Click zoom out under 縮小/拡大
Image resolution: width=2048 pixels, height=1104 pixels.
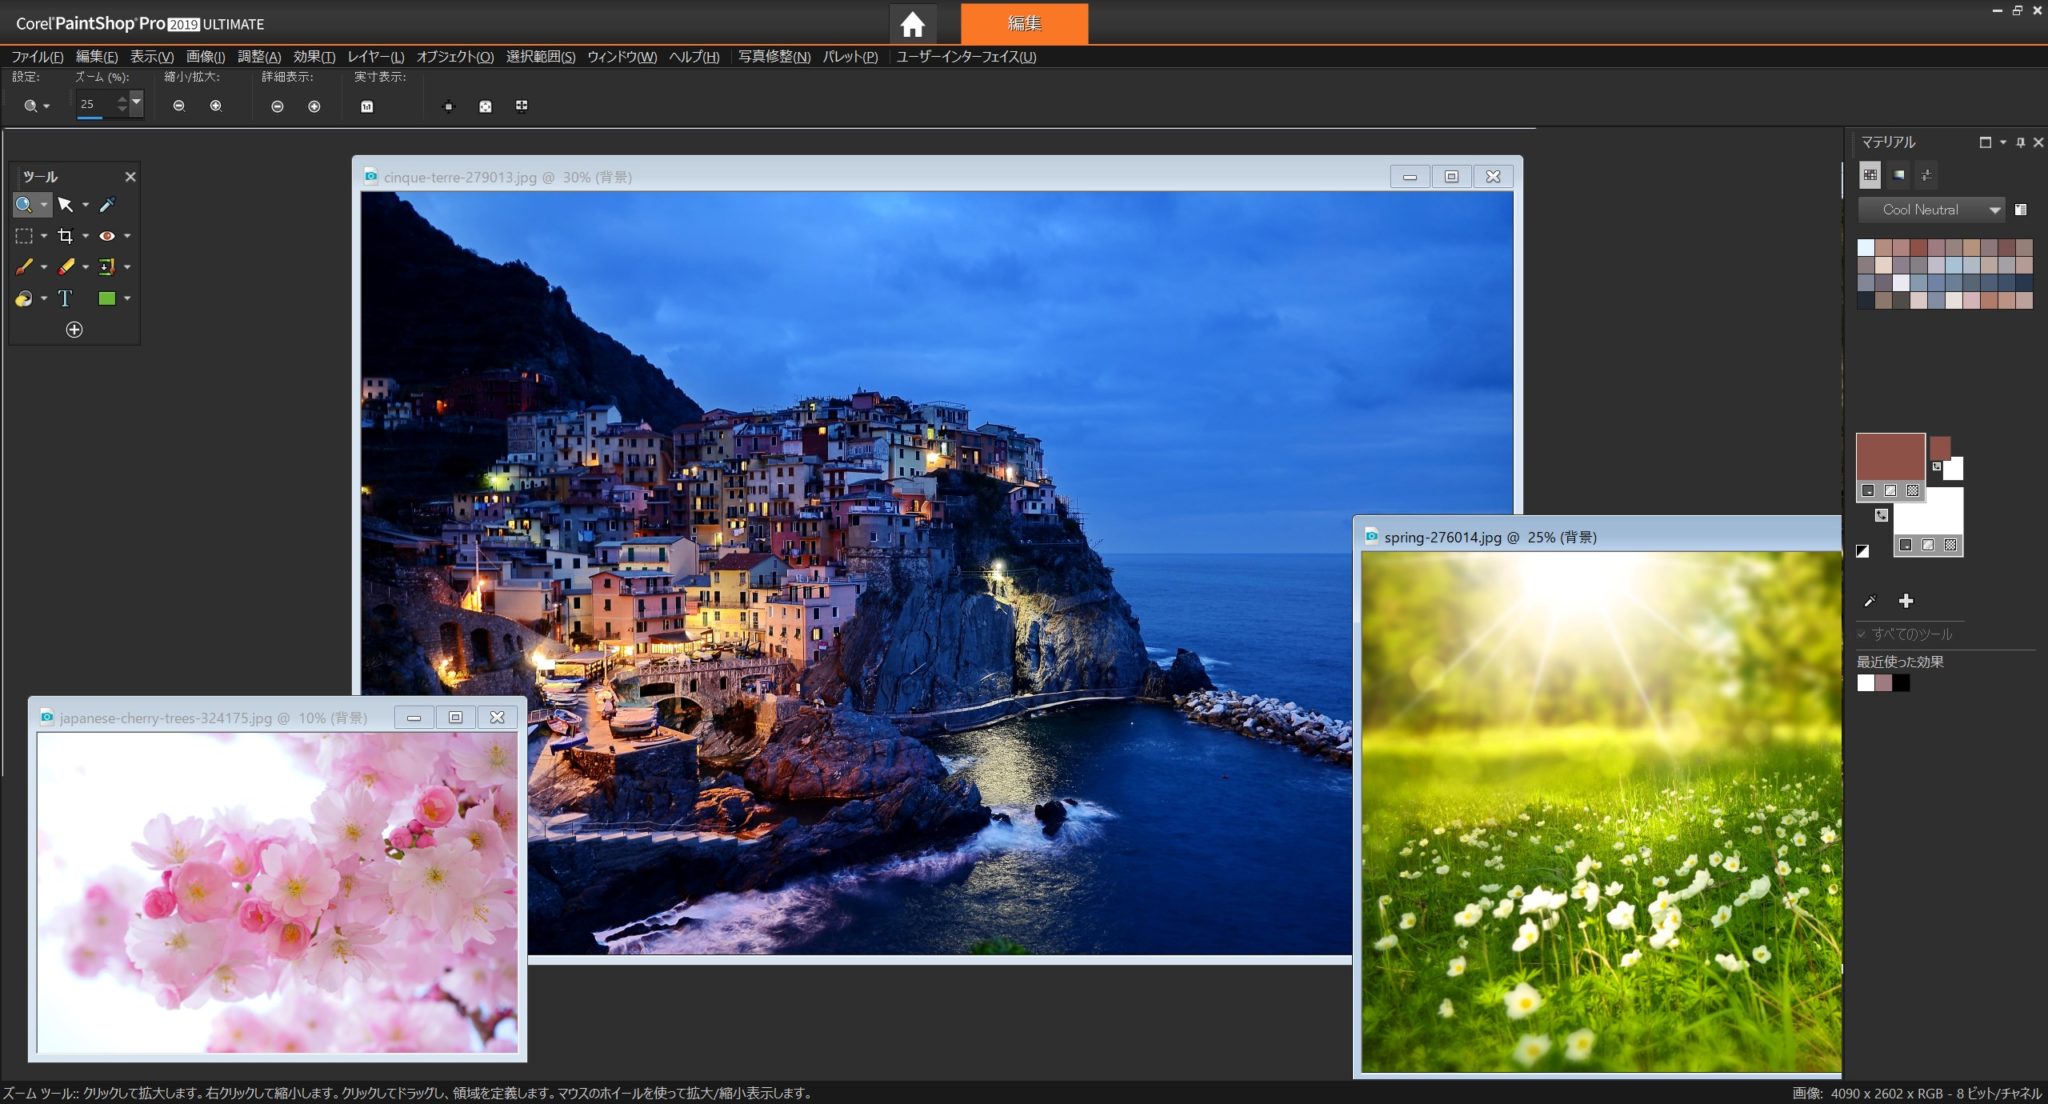click(179, 106)
